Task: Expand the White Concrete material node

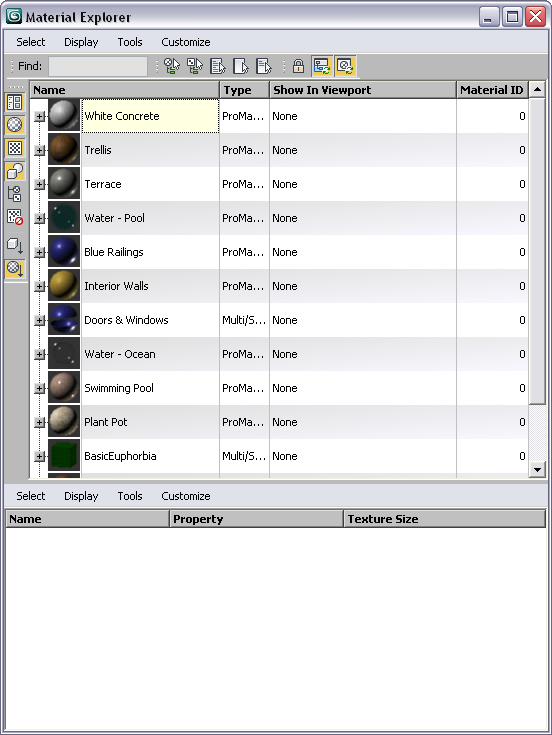Action: 40,116
